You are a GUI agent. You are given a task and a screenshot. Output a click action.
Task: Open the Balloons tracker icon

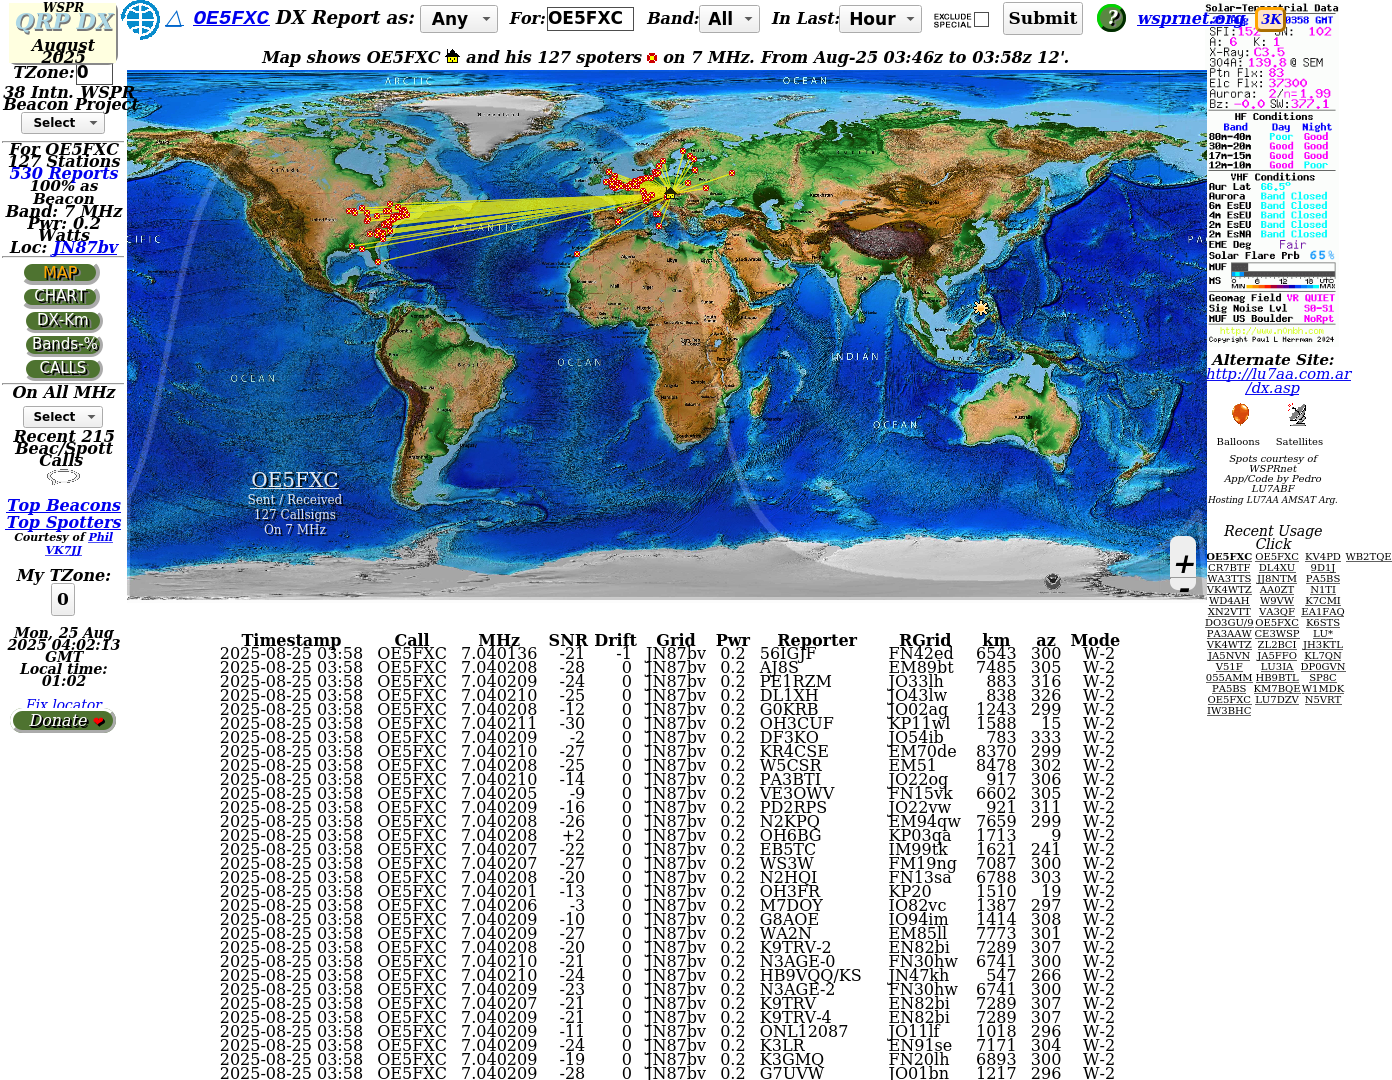pos(1240,415)
